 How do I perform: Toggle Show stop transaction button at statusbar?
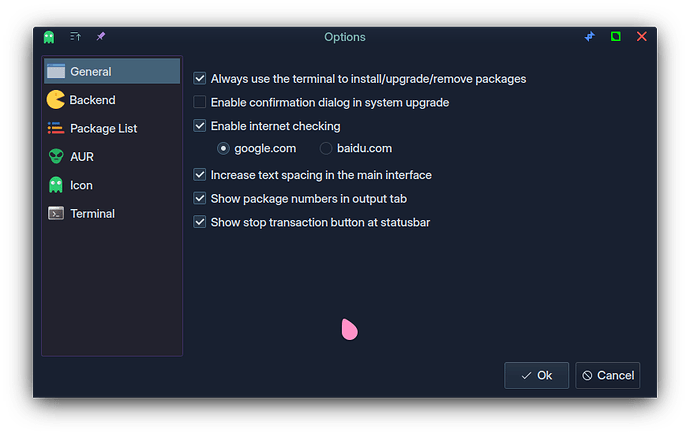pyautogui.click(x=200, y=222)
